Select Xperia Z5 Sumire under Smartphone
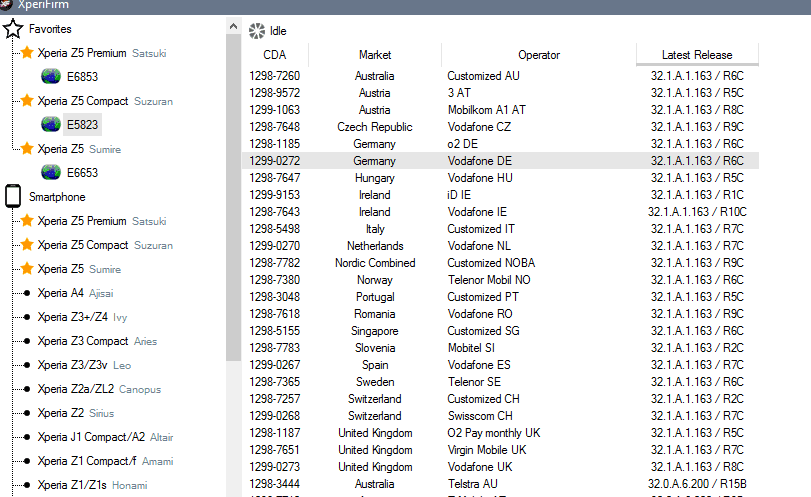This screenshot has width=811, height=497. 79,269
